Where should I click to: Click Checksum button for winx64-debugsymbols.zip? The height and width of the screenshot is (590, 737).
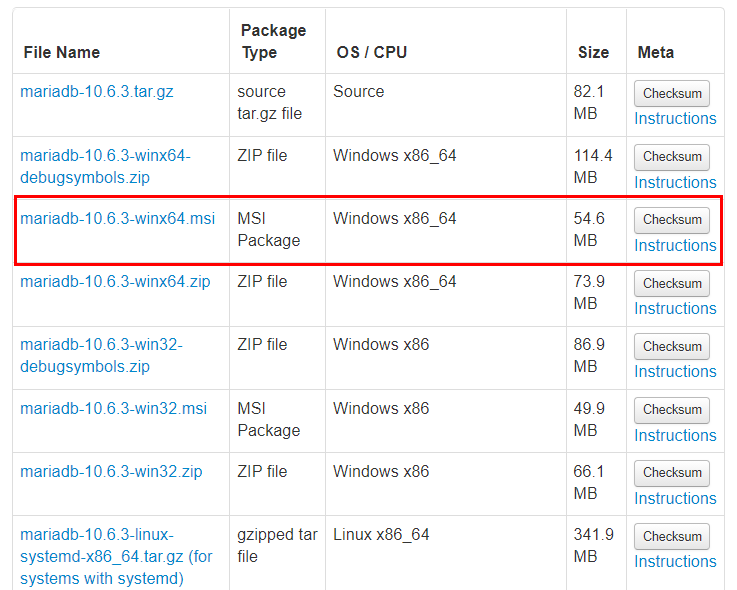click(672, 157)
